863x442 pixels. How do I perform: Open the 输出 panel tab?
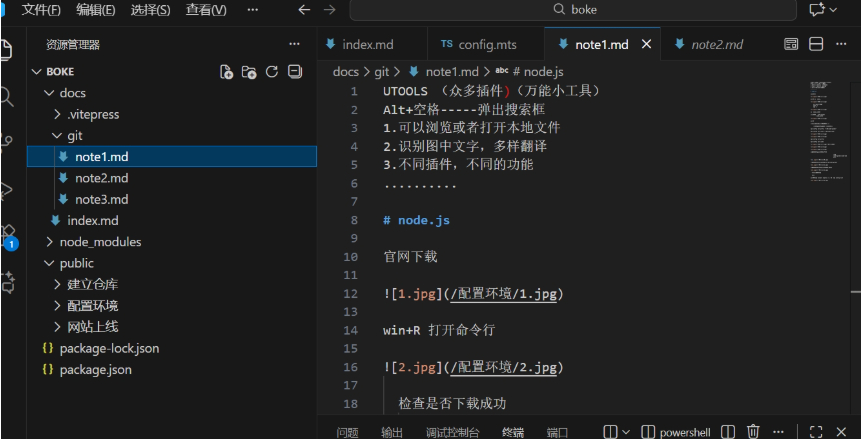(392, 433)
